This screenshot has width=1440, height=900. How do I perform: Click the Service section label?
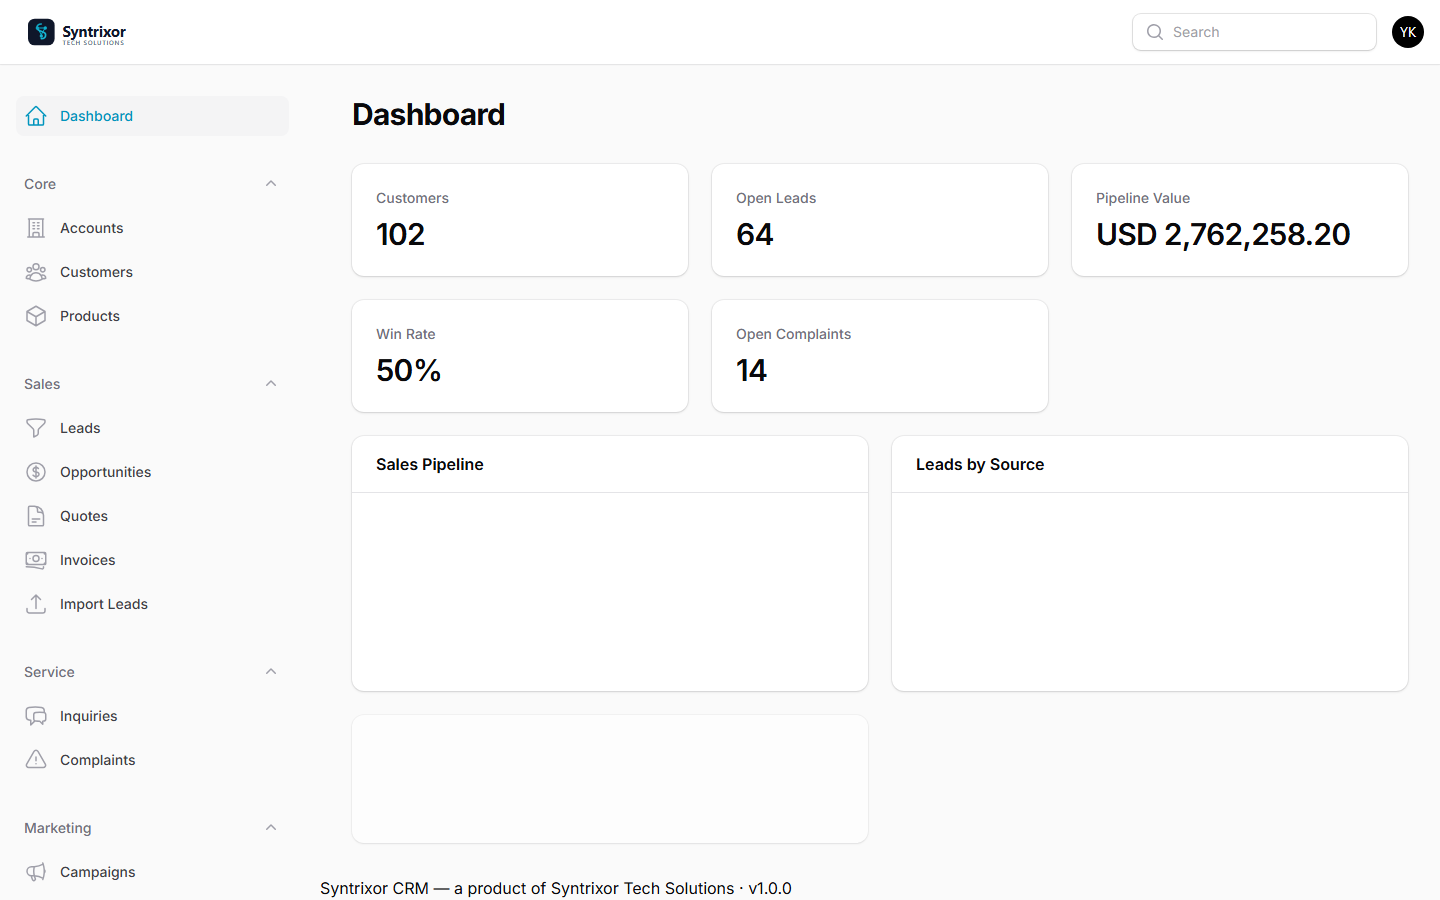[x=49, y=672]
